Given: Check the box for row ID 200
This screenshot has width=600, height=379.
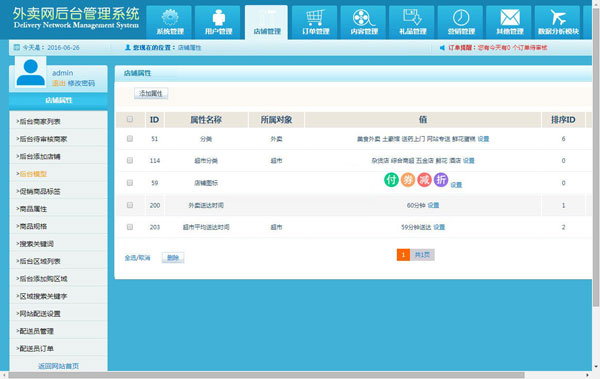Looking at the screenshot, I should [130, 205].
